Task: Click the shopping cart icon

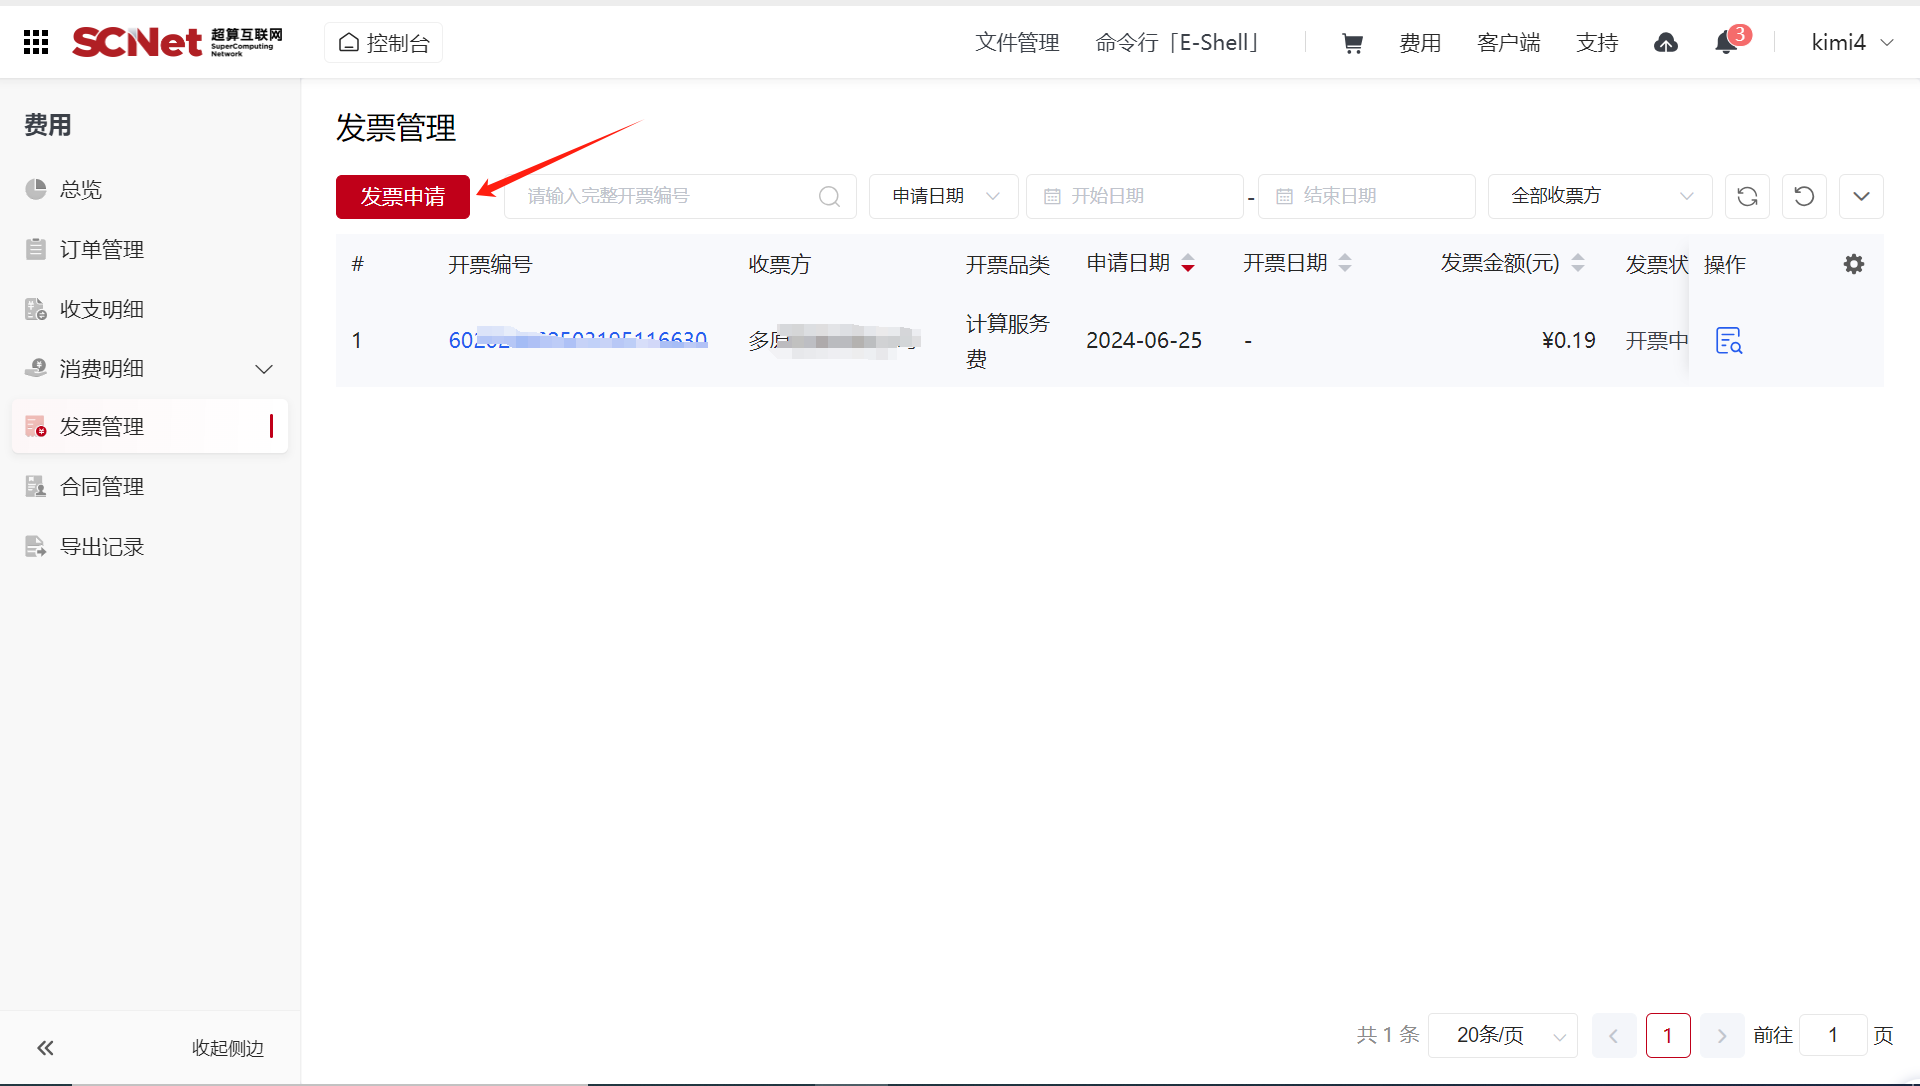Action: [1352, 43]
